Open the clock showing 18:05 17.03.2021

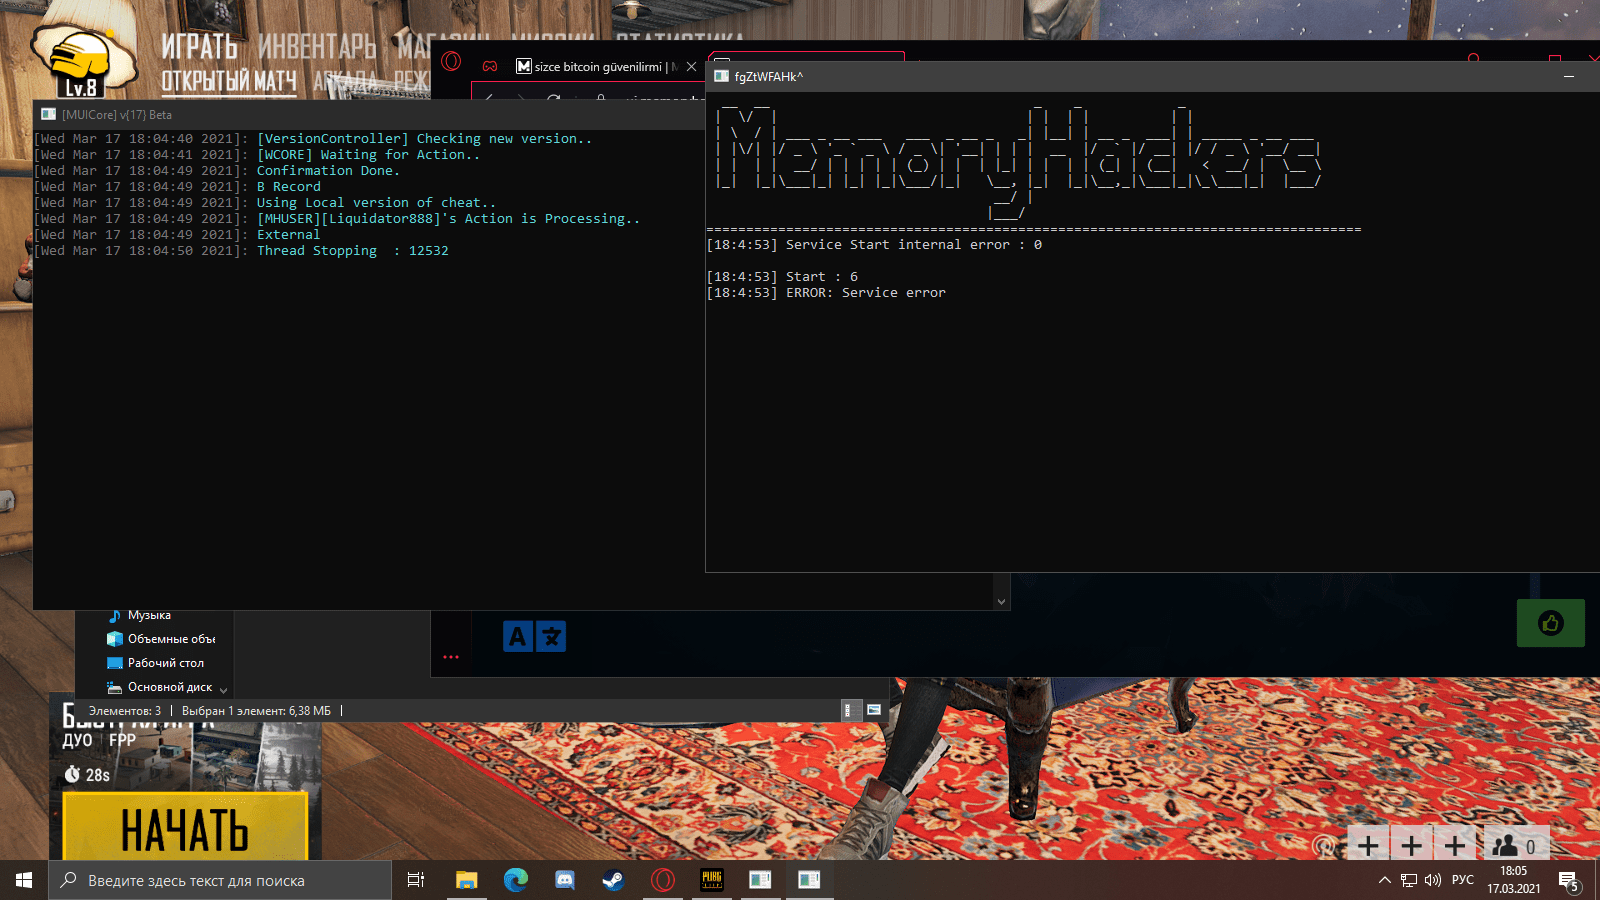[1513, 880]
